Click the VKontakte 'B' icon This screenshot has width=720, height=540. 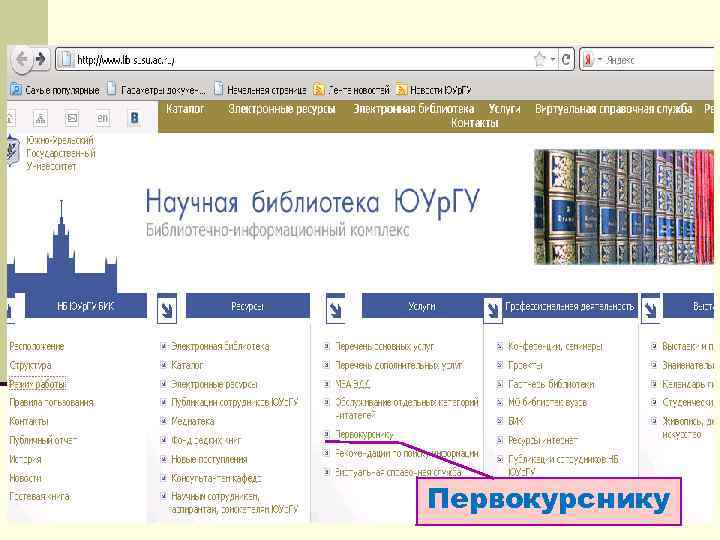(x=134, y=118)
